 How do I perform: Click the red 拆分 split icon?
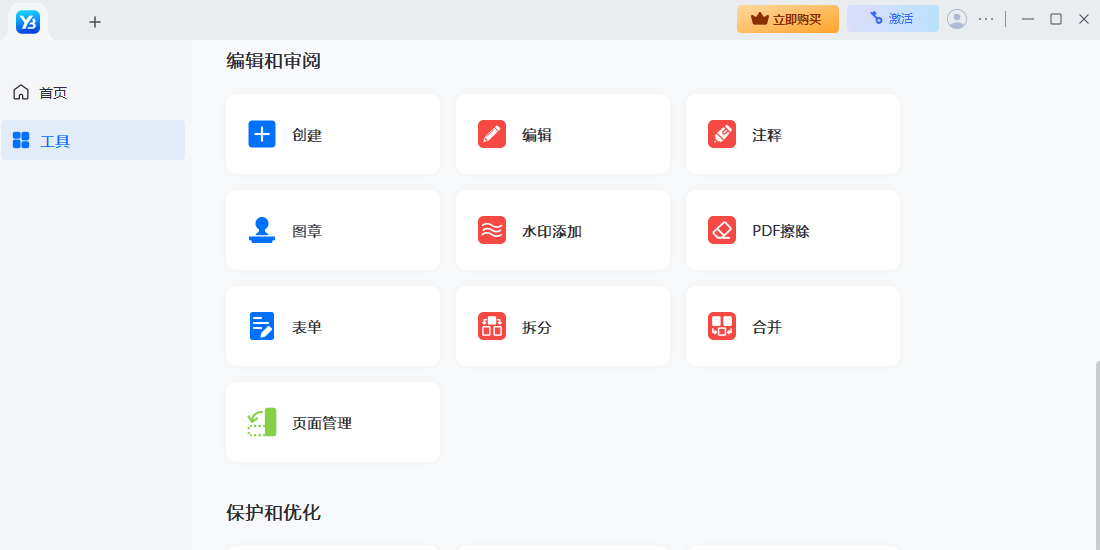(492, 326)
